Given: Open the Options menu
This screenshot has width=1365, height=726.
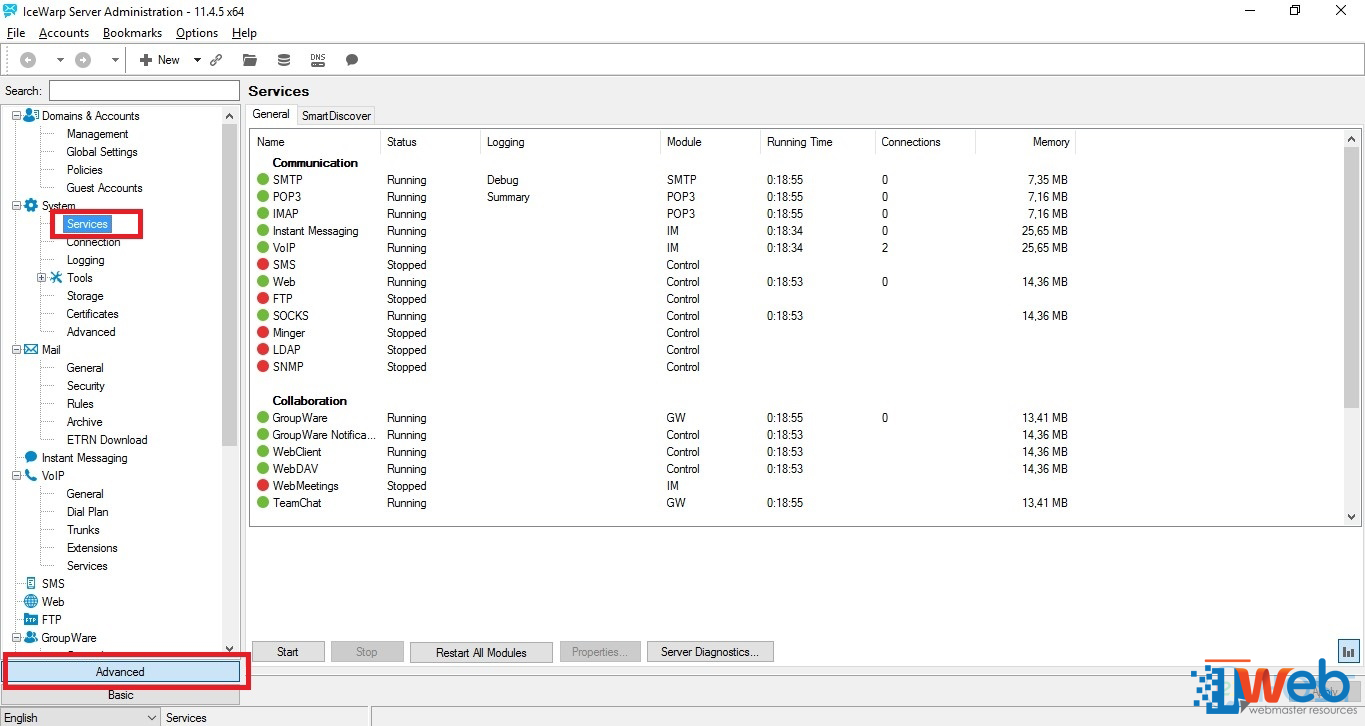Looking at the screenshot, I should point(197,33).
